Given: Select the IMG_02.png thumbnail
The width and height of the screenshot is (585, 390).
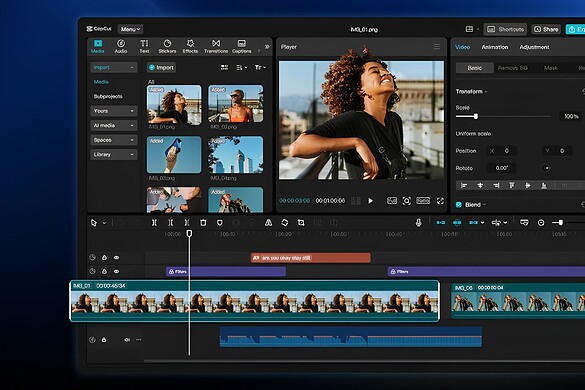Looking at the screenshot, I should (236, 104).
